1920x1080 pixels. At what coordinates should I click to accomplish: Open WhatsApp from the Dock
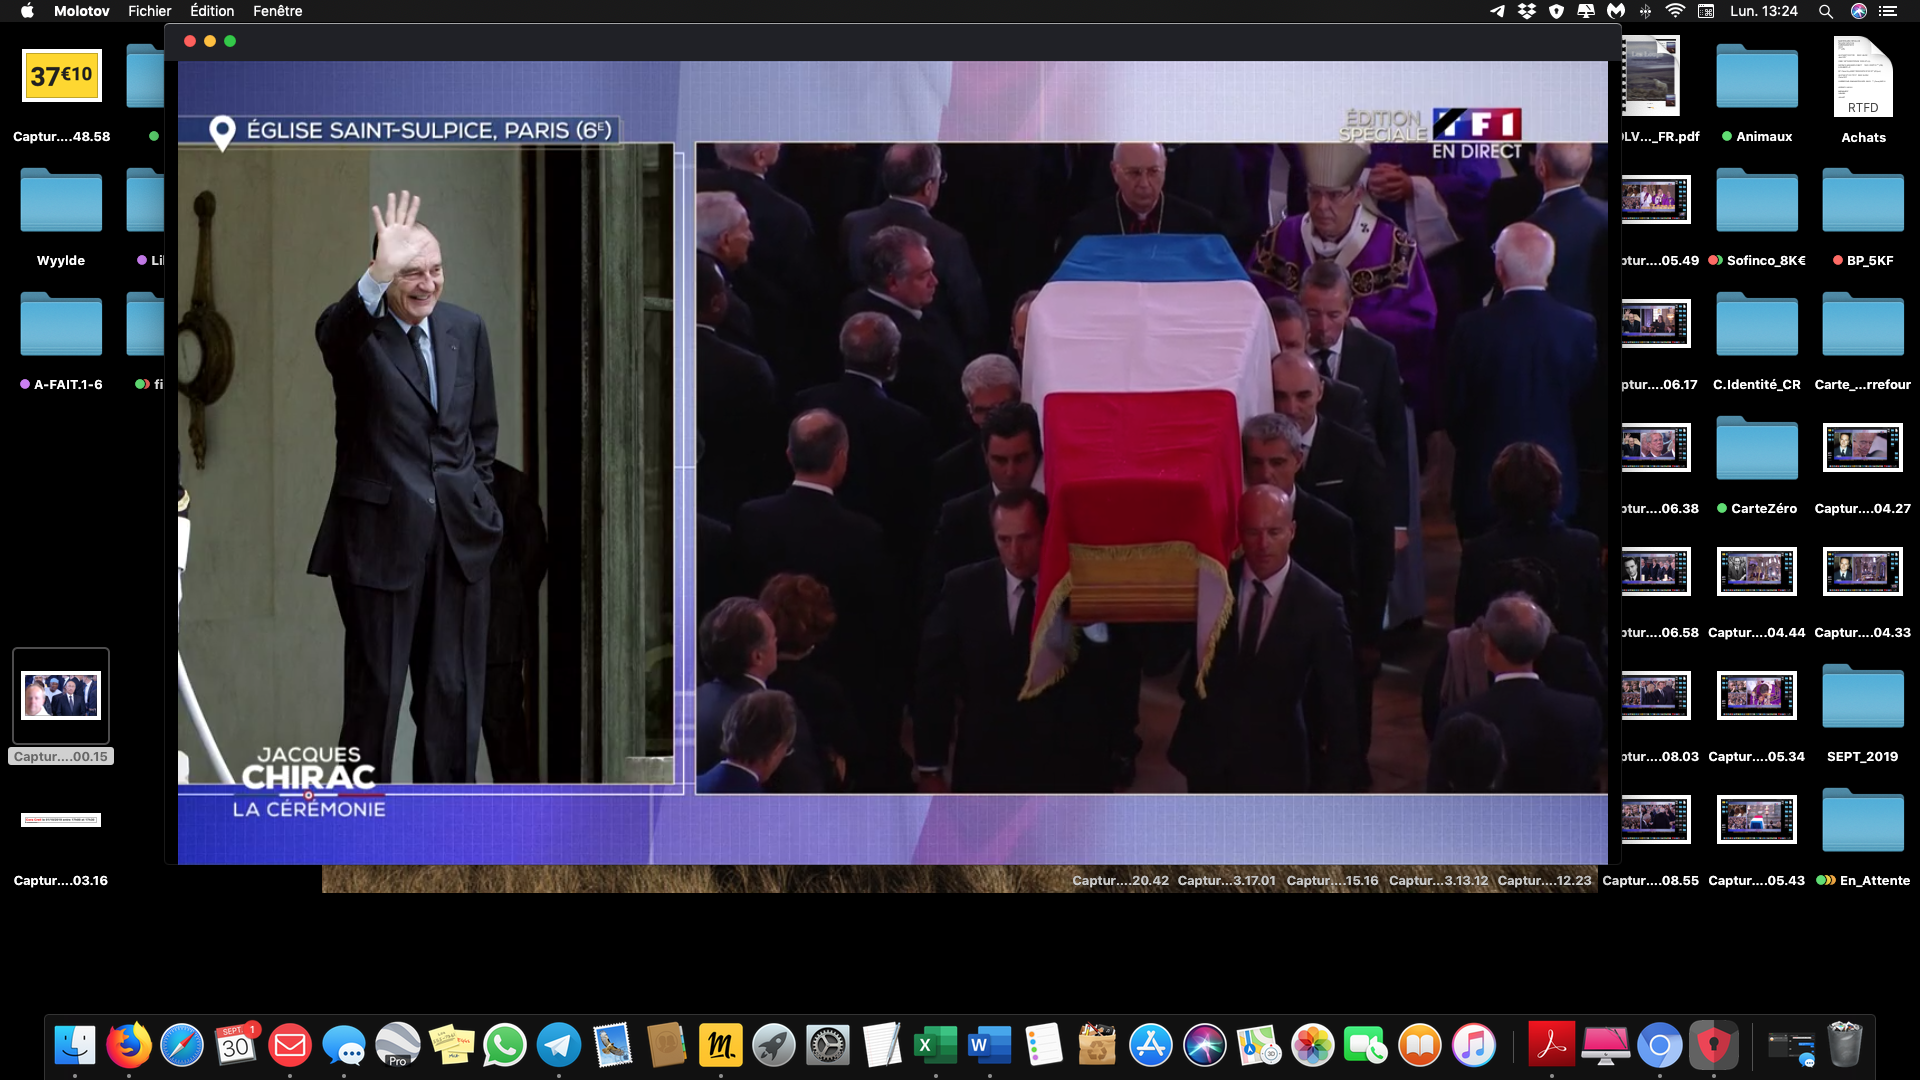point(505,1046)
